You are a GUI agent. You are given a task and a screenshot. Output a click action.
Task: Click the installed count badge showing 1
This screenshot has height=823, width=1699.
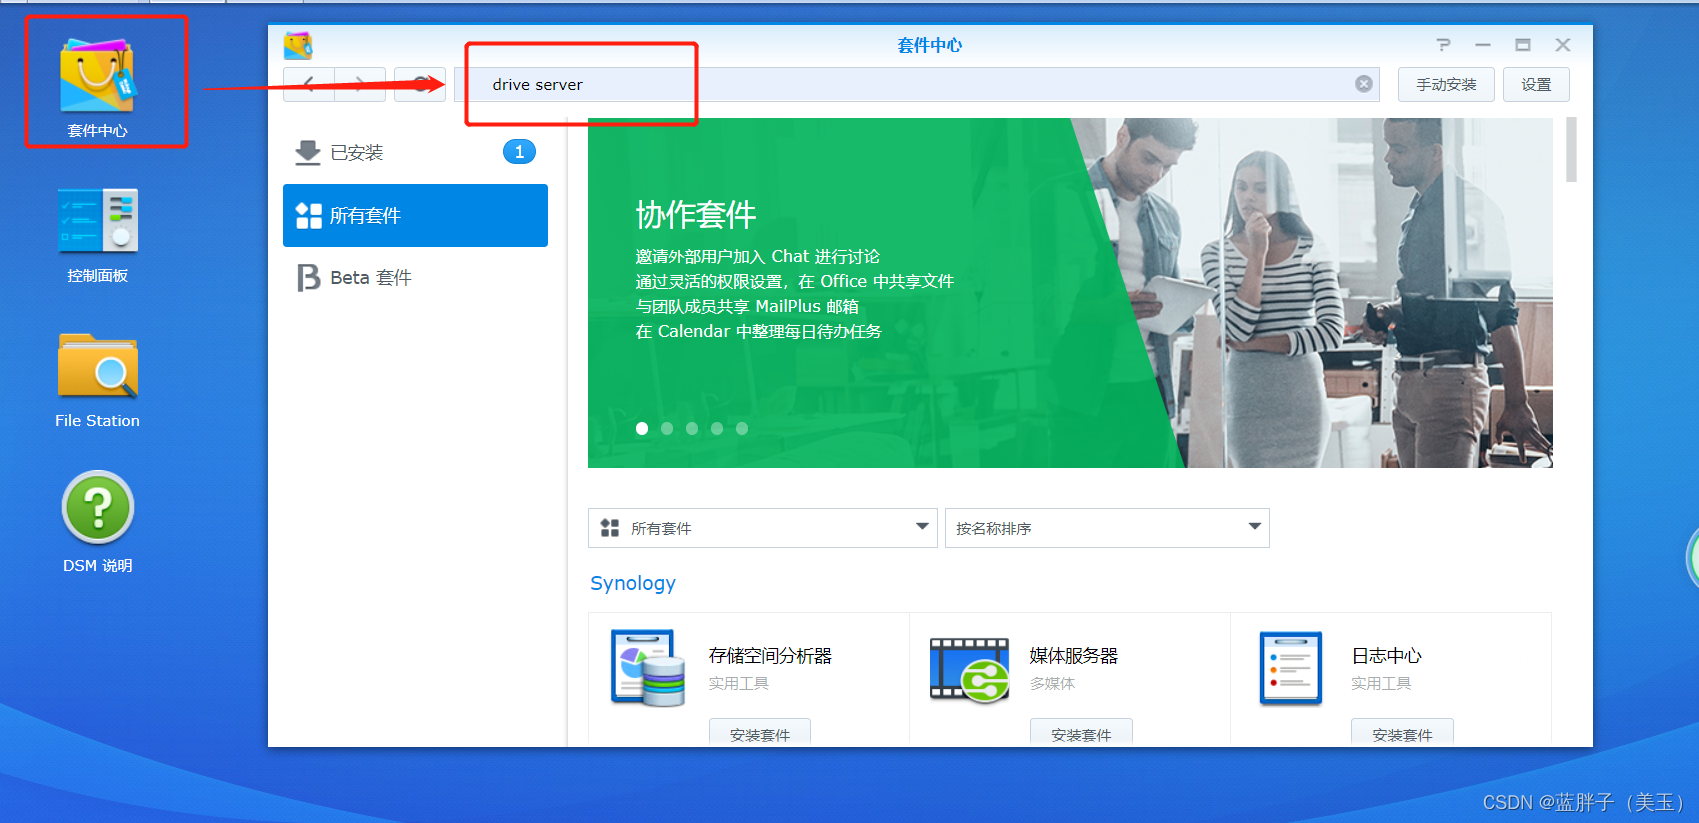click(x=519, y=152)
